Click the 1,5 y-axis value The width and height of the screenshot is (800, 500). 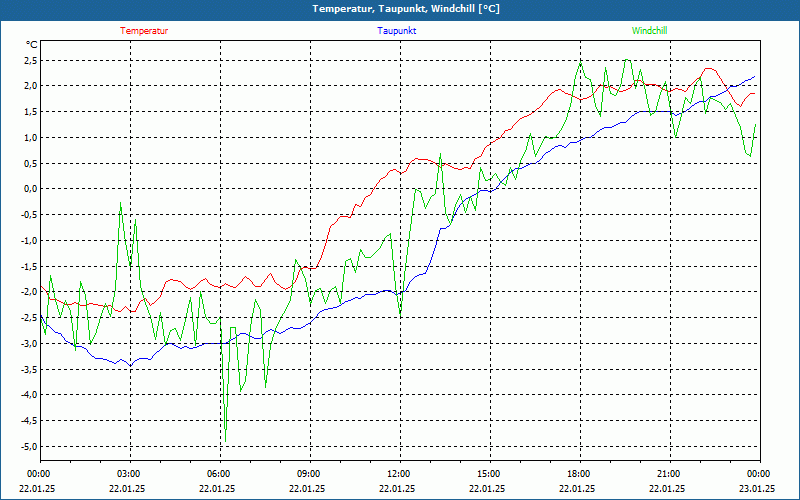point(31,112)
